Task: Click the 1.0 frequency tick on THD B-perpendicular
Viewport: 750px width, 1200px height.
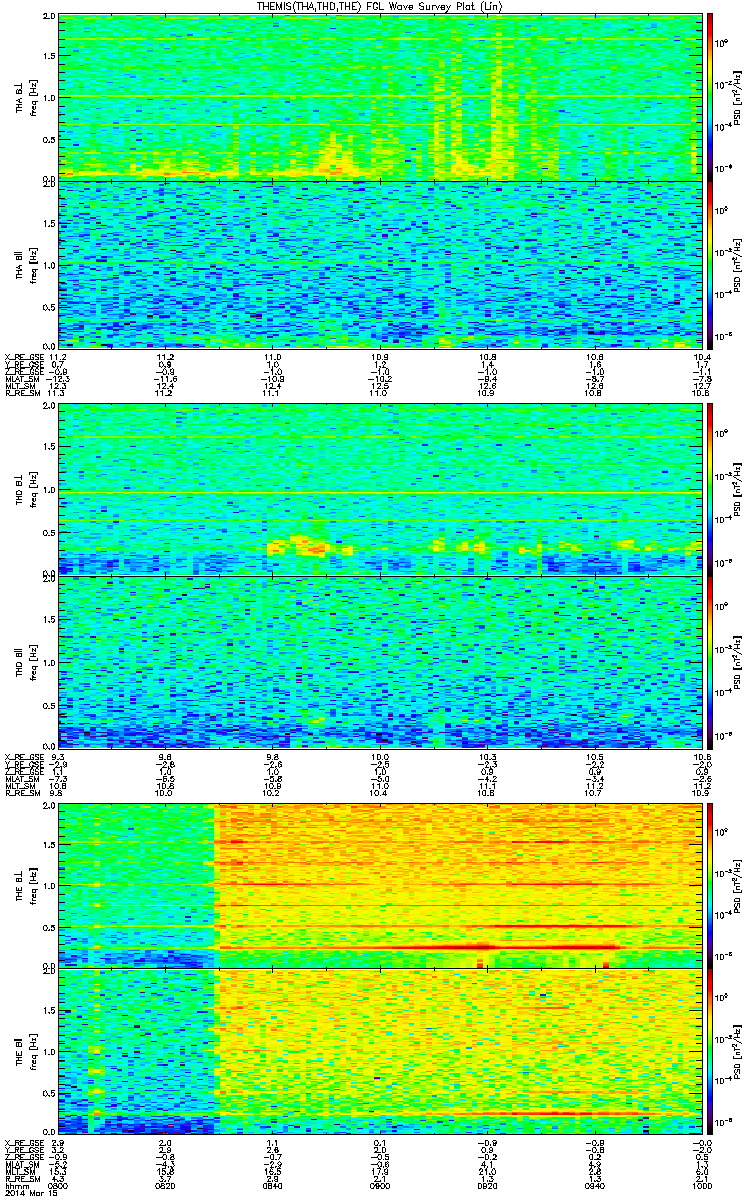Action: point(49,491)
